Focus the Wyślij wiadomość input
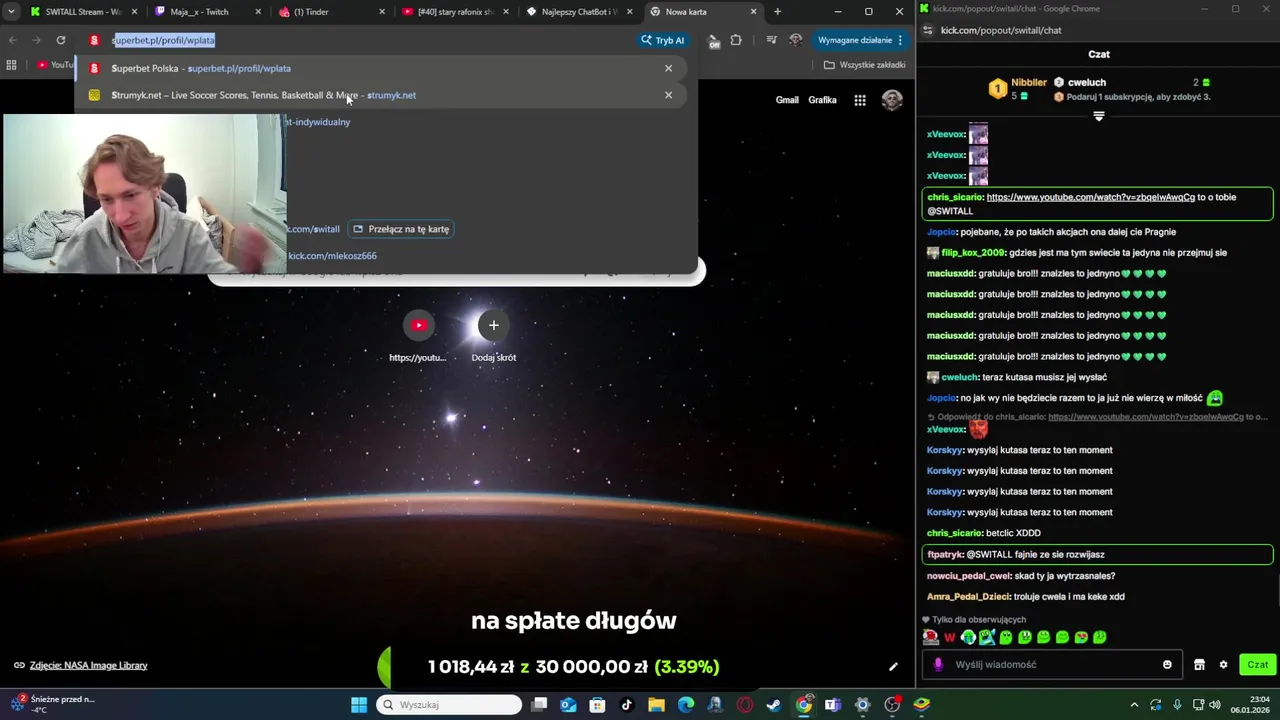 [1051, 664]
